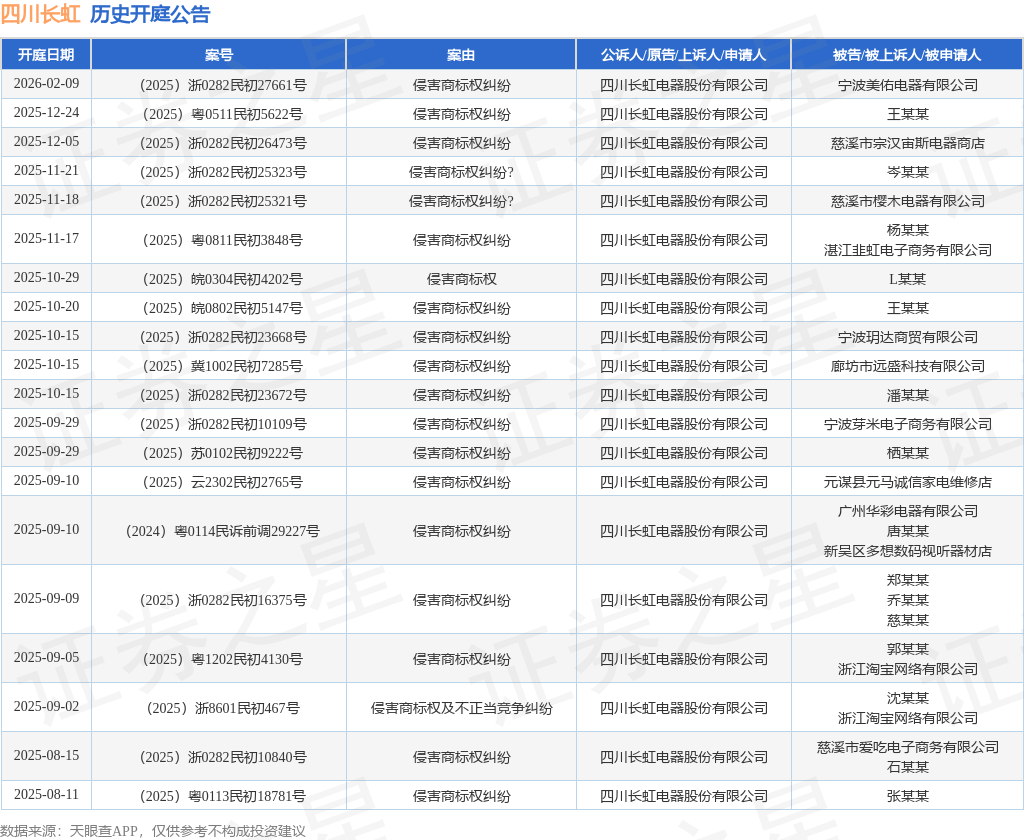
Task: Select date cell 2025-10-20
Action: tap(46, 306)
